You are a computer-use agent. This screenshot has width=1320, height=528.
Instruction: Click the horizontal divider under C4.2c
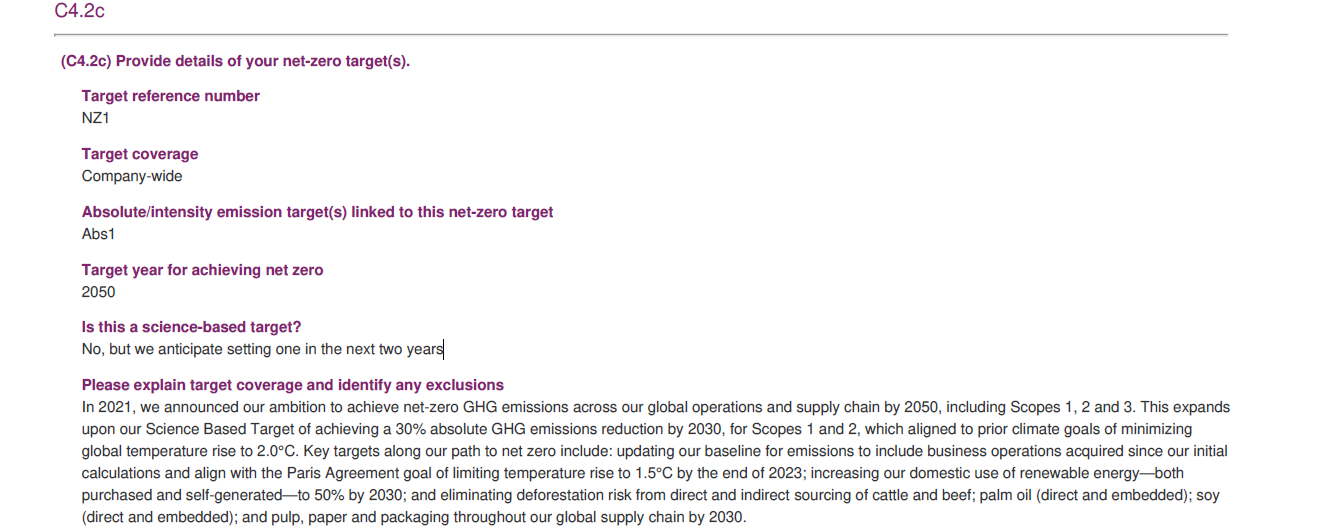(x=641, y=35)
